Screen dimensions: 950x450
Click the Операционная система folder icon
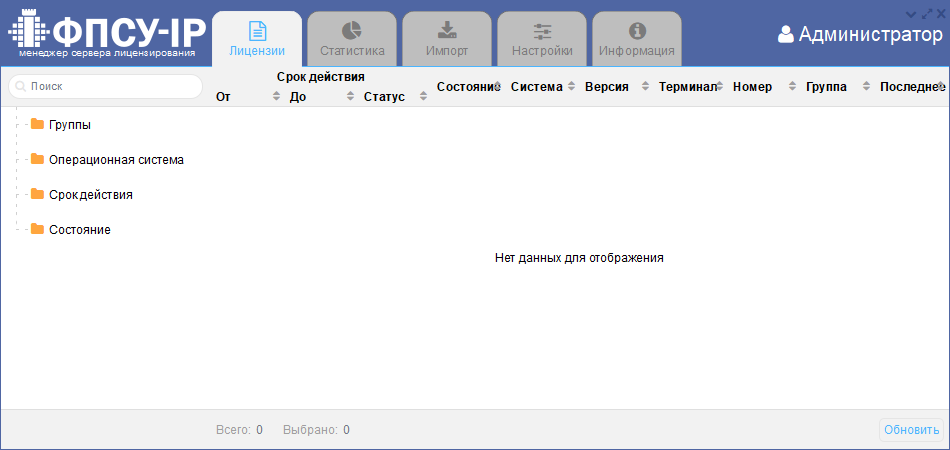[38, 159]
